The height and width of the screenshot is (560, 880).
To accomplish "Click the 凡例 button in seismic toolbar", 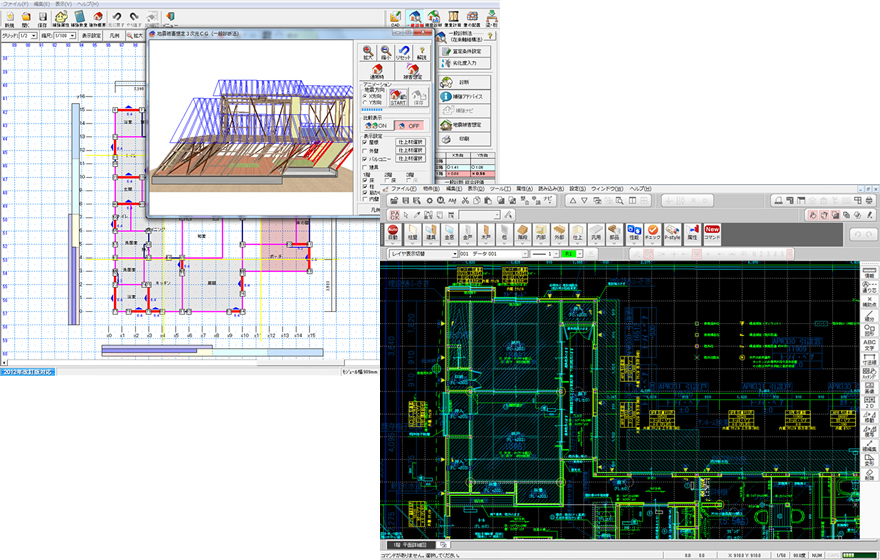I will pos(114,36).
